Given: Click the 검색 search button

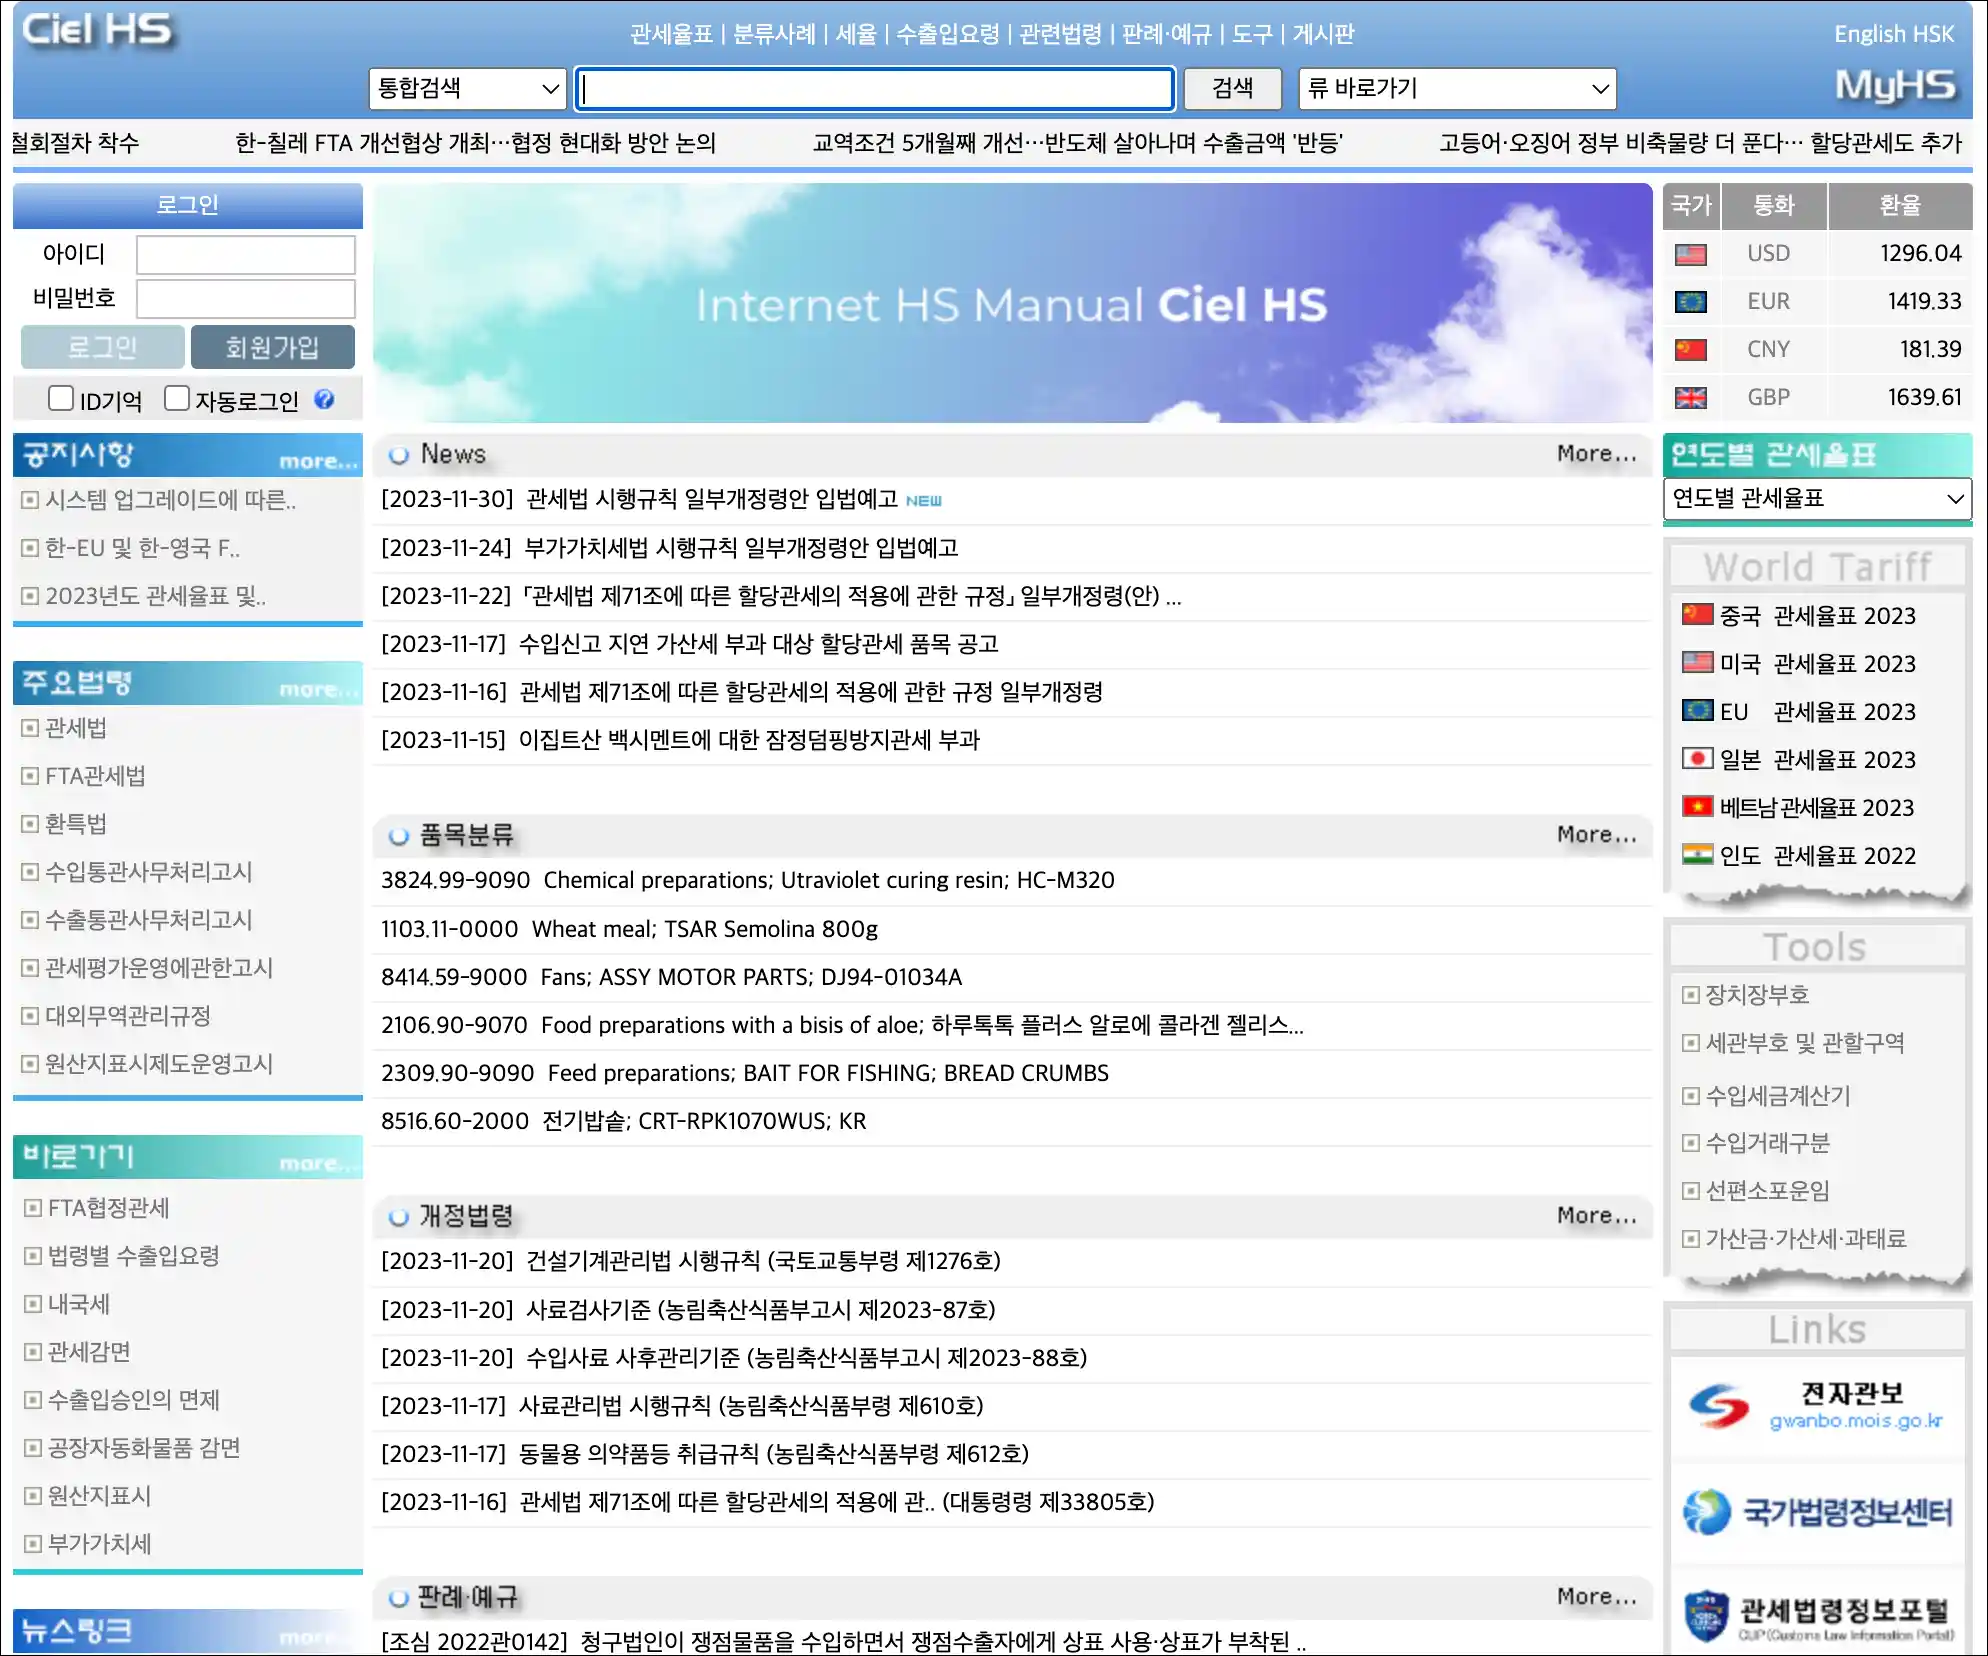Looking at the screenshot, I should coord(1232,88).
